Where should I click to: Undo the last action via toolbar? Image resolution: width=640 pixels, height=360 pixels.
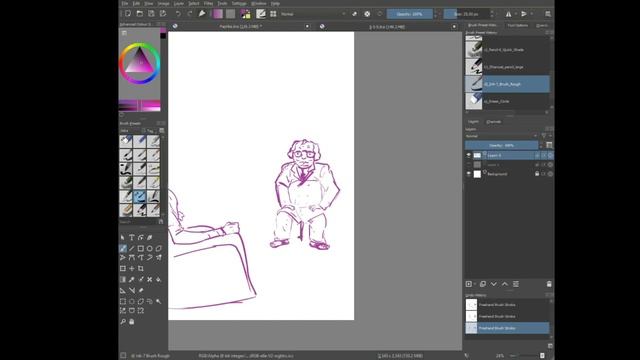point(178,14)
